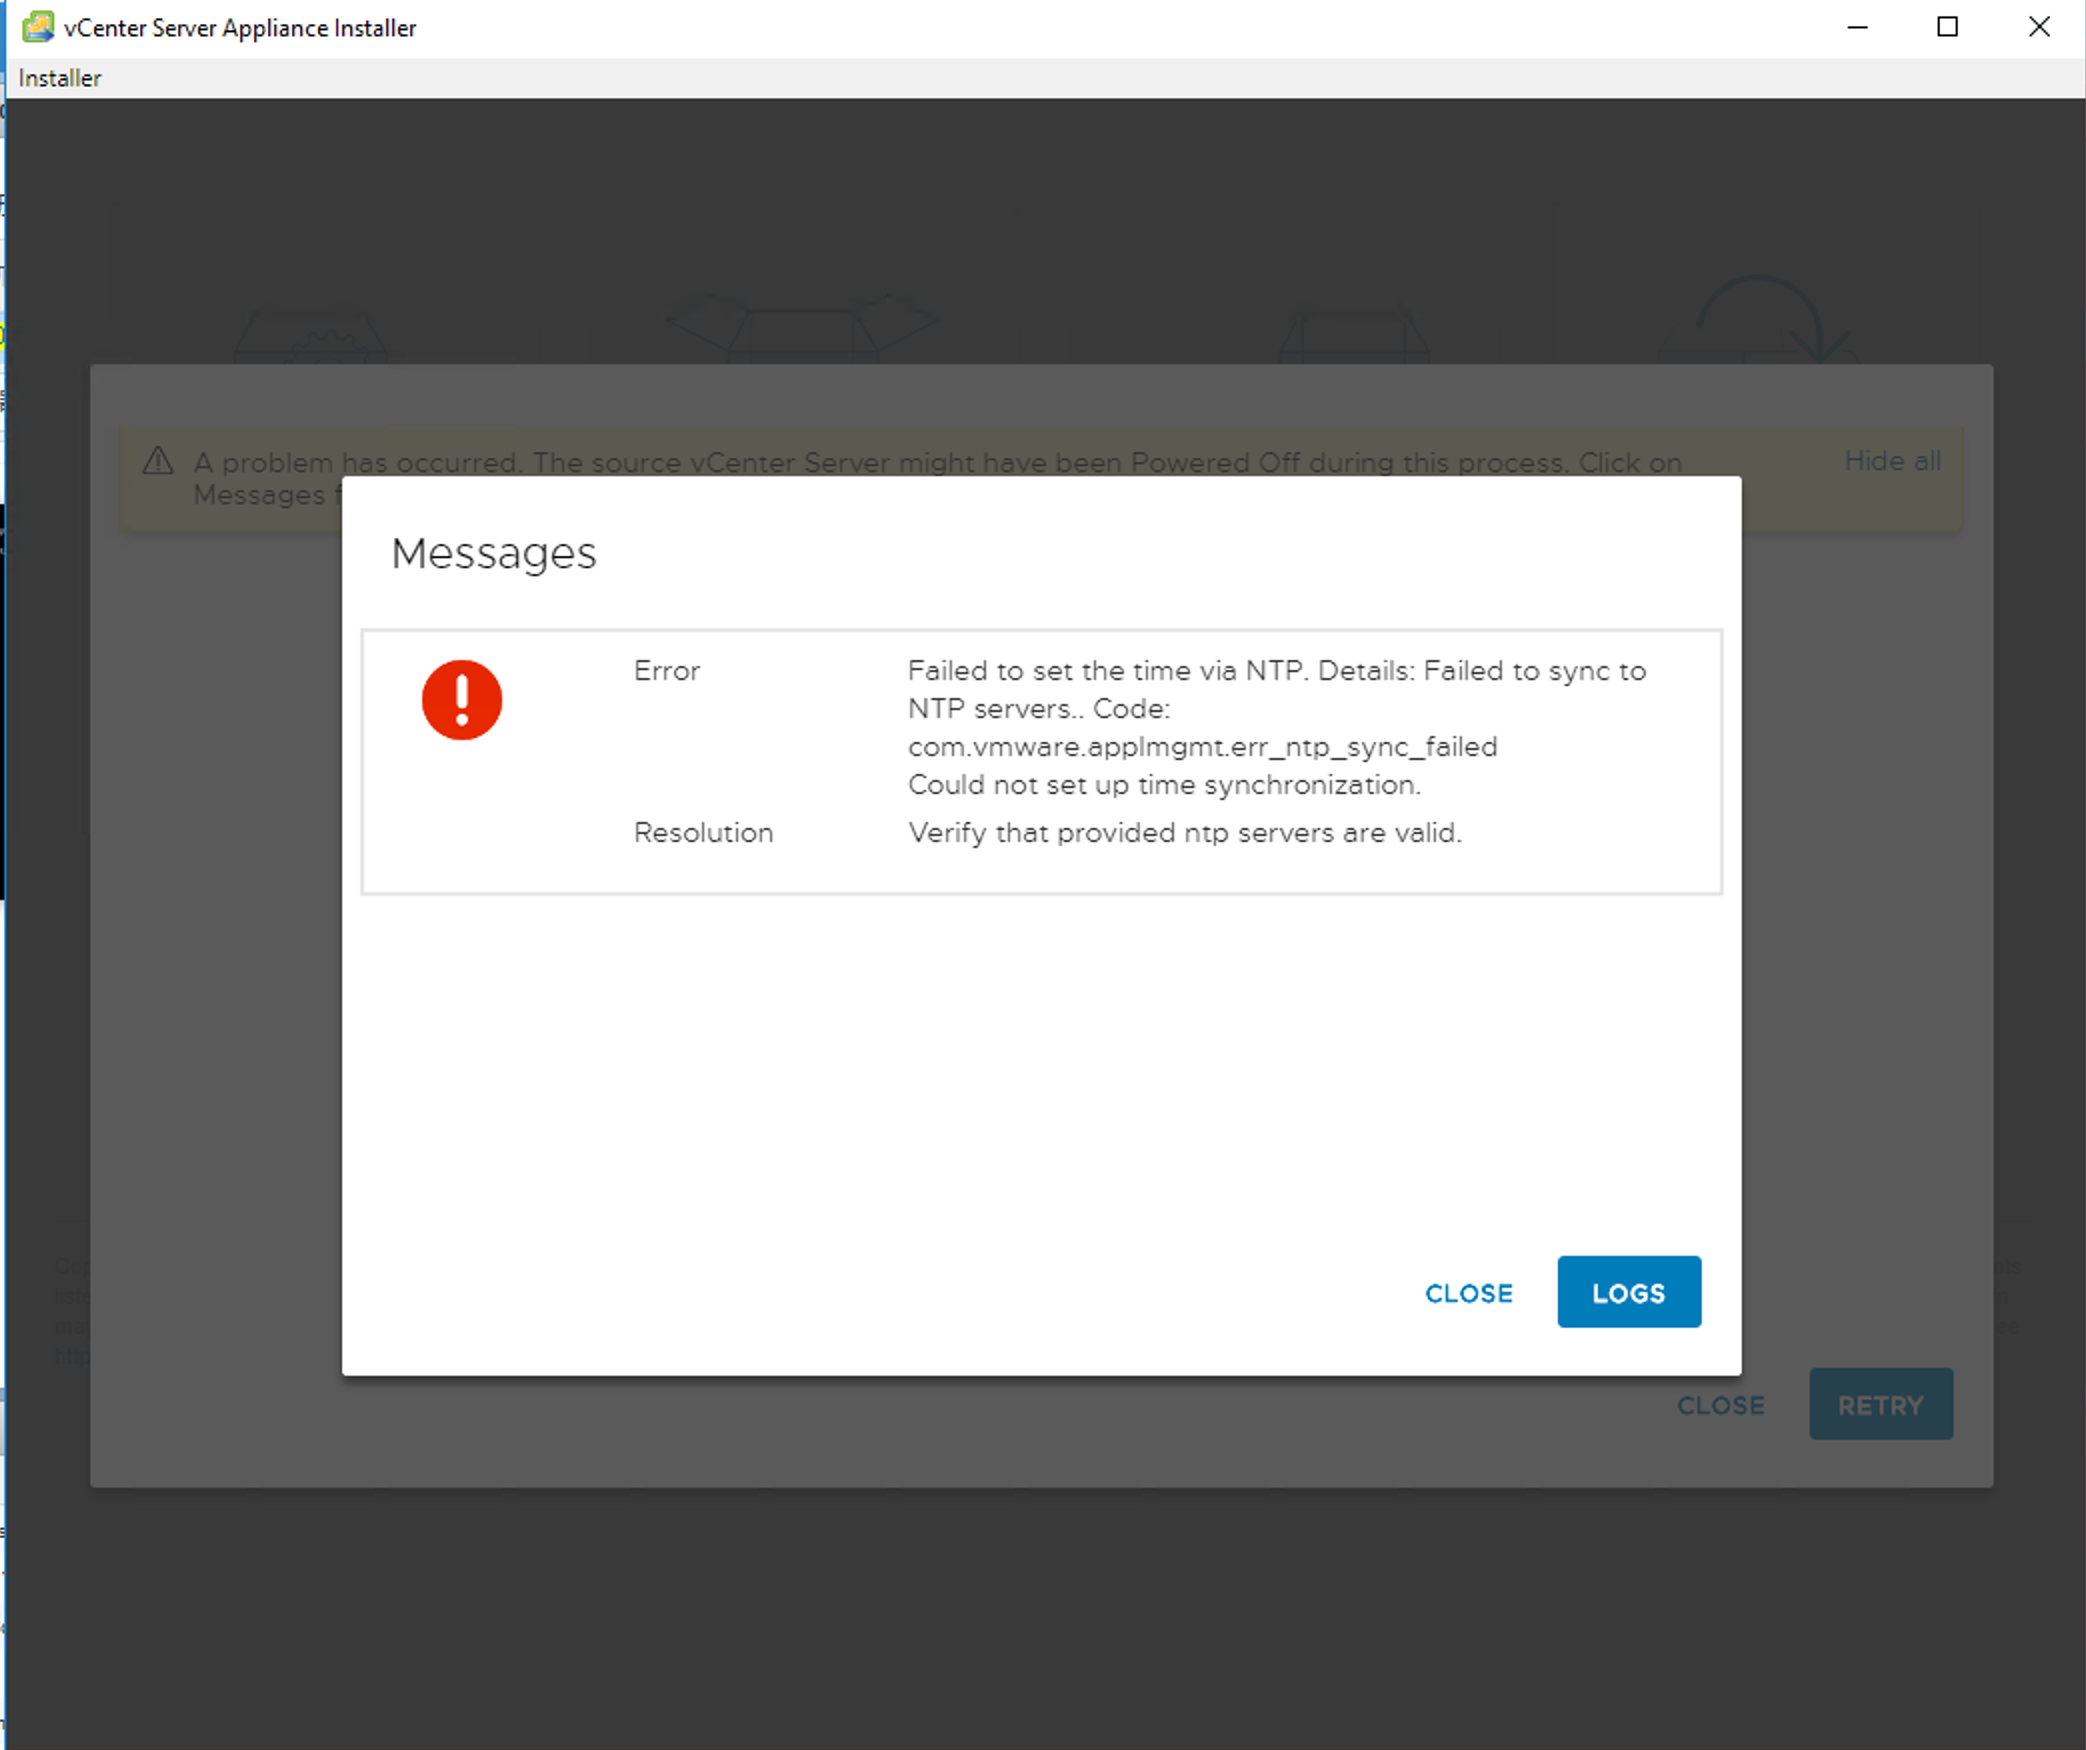Click the warning triangle icon in banner
Screen dimensions: 2086x1750
point(158,461)
